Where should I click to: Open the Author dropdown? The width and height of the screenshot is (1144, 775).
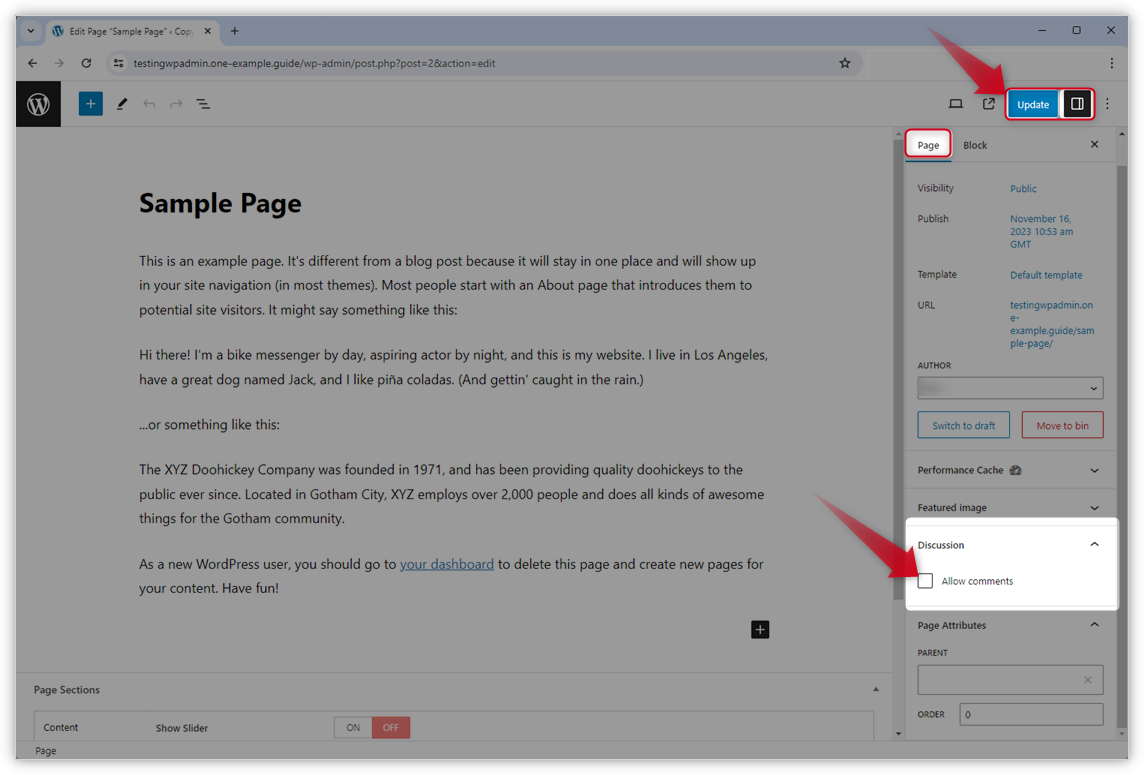(1010, 387)
